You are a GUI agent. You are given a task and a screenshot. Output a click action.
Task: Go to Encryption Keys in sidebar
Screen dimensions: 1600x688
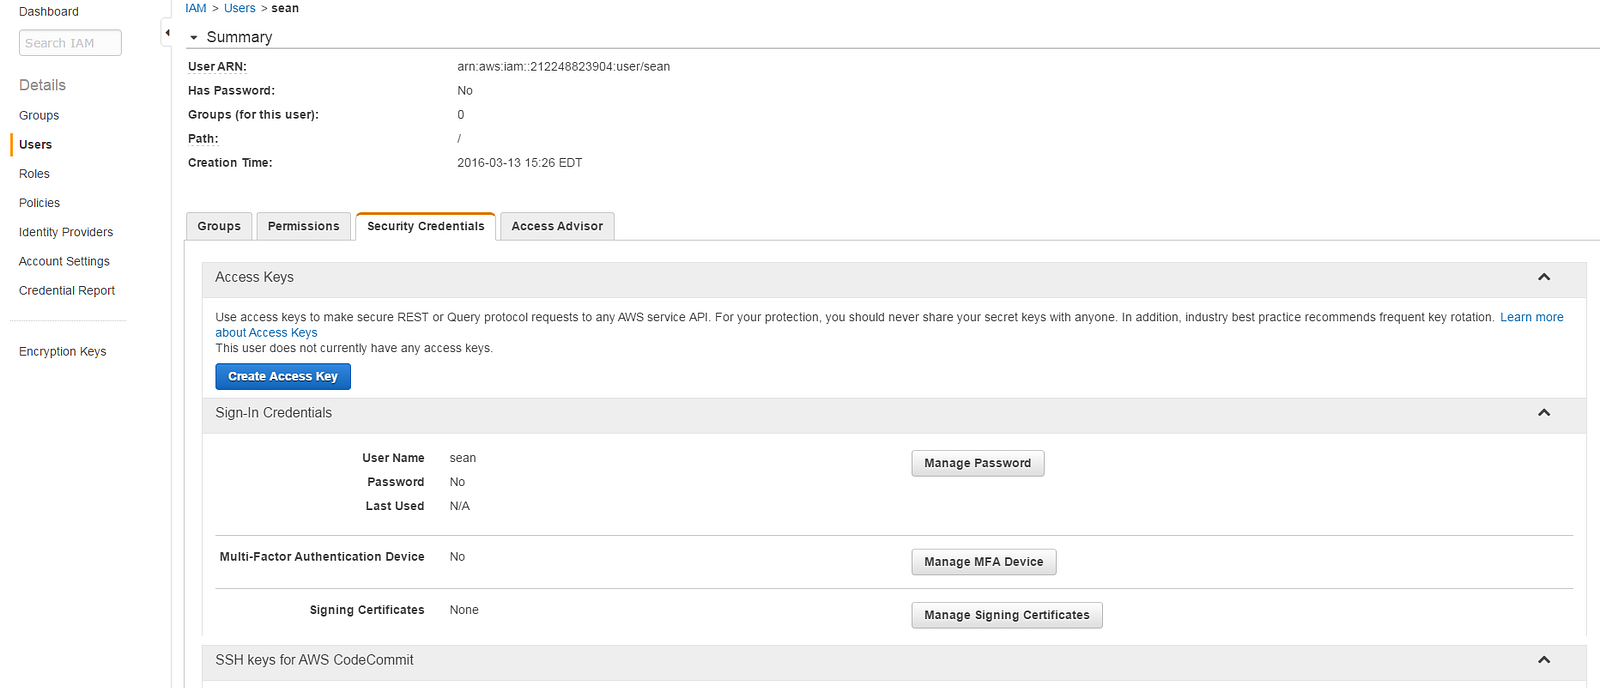pos(62,352)
